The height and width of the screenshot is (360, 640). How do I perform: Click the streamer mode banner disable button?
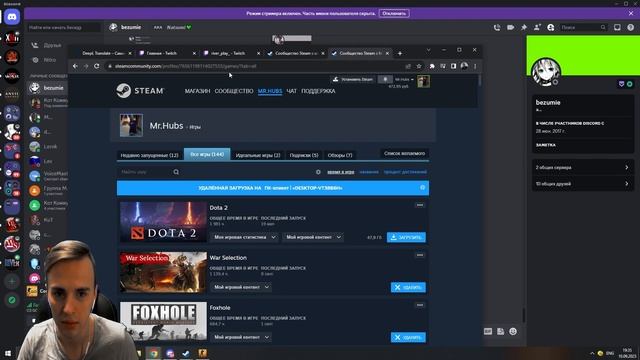[x=394, y=13]
